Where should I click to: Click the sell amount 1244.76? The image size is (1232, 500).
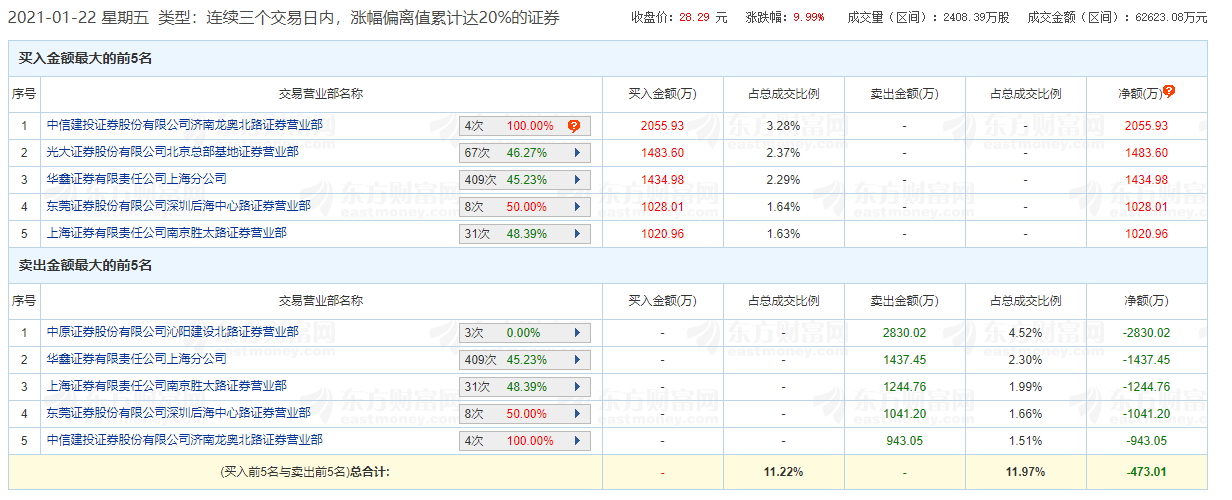(x=904, y=387)
